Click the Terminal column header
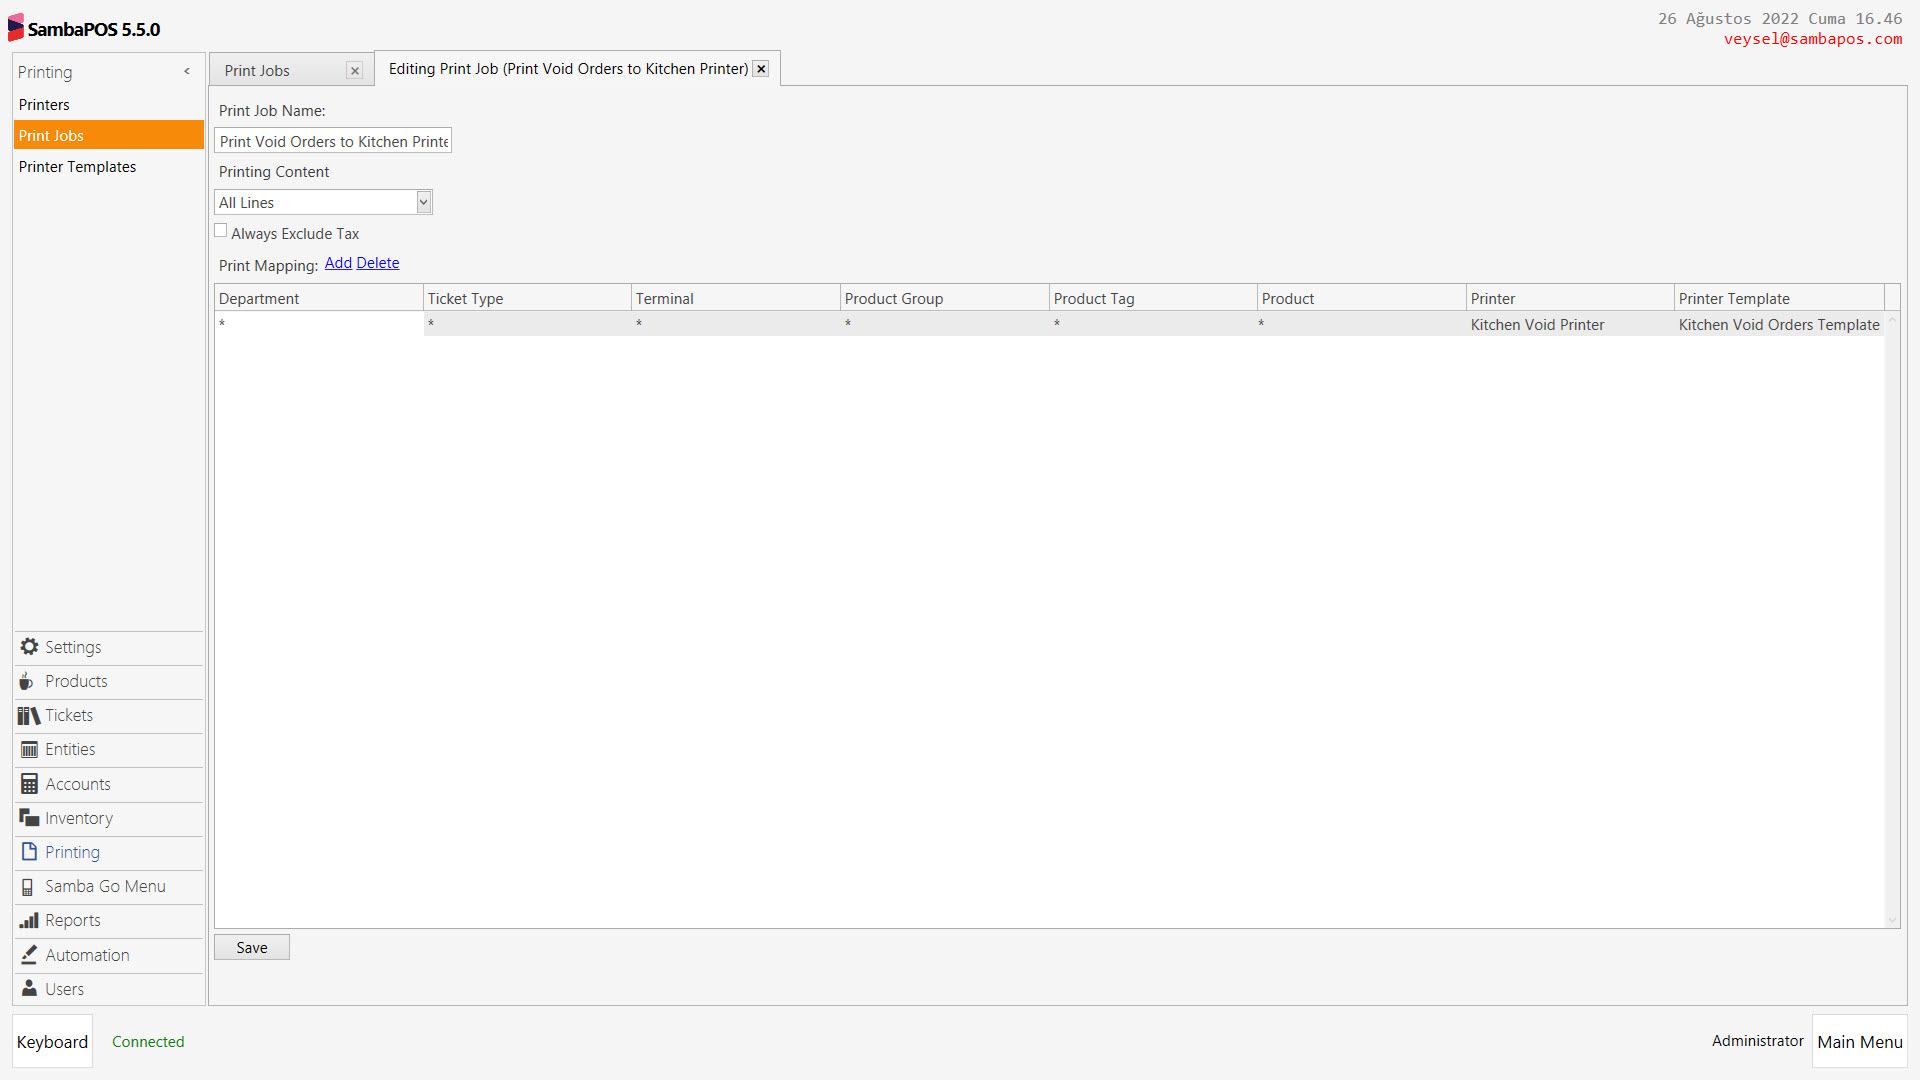This screenshot has height=1080, width=1920. [735, 298]
